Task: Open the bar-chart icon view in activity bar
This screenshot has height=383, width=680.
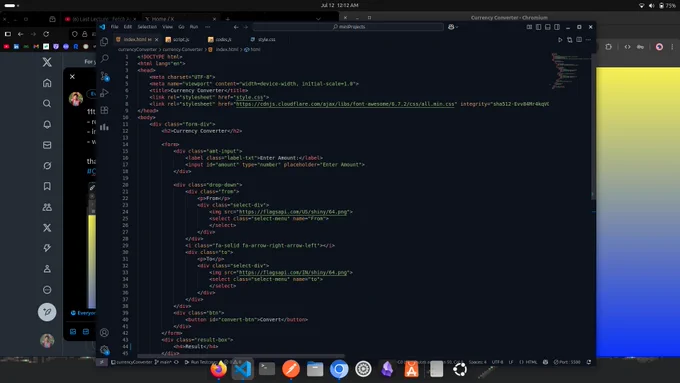Action: 105,127
